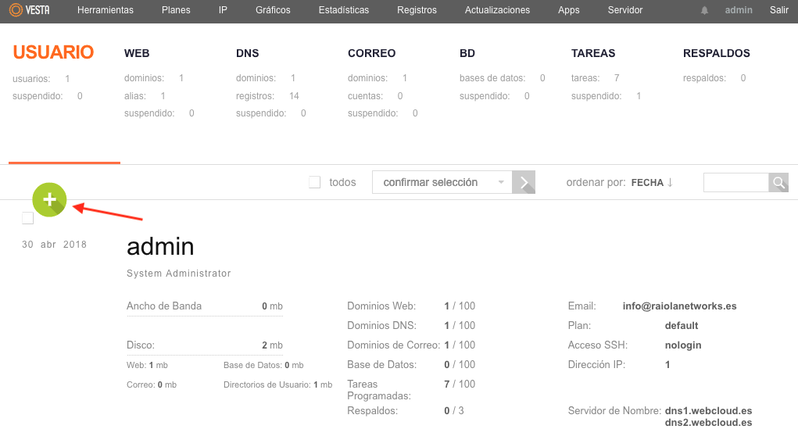
Task: Click dns1.webcloud.es name server
Action: [708, 410]
